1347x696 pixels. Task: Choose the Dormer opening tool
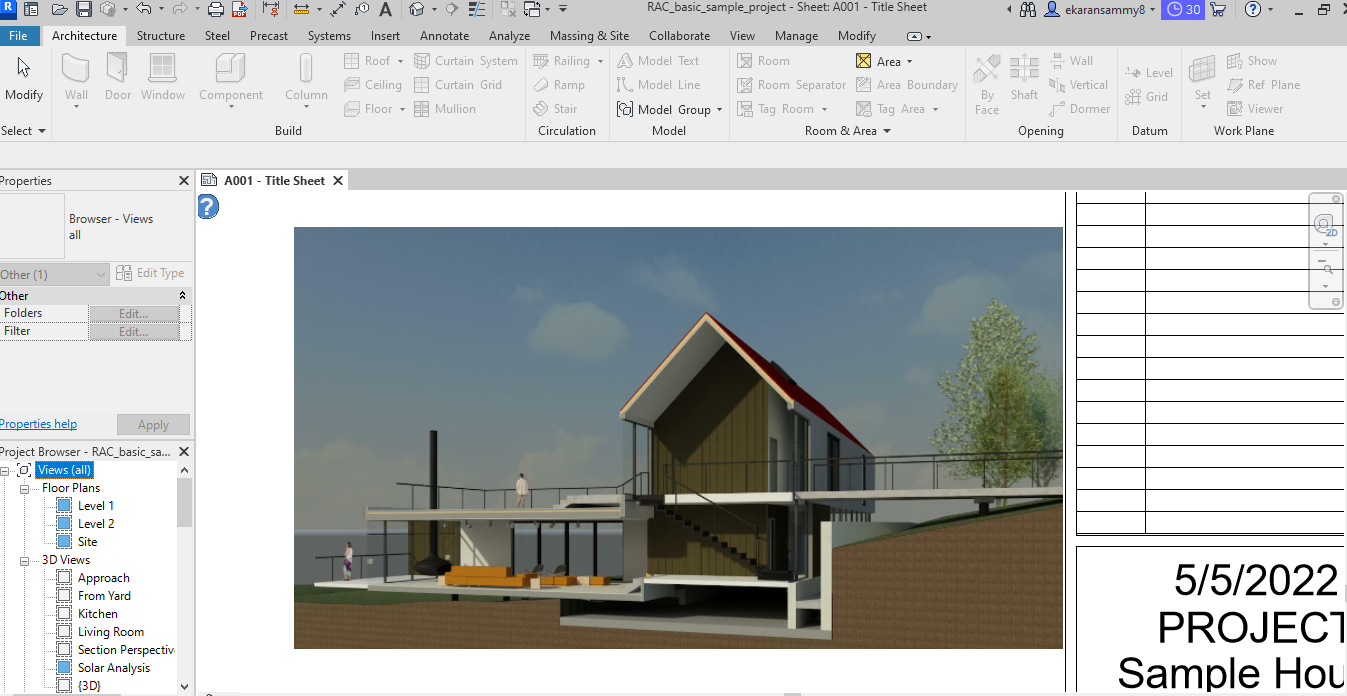[1080, 109]
